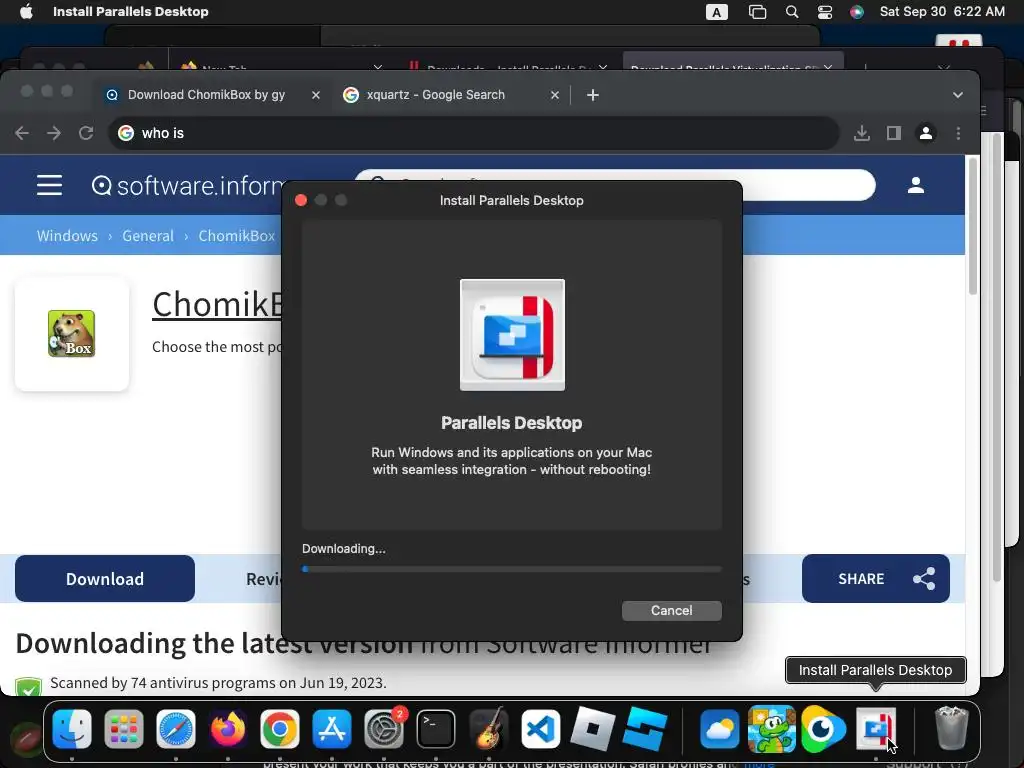Click the software.informer logo
Screen dimensions: 1024x768
(187, 186)
